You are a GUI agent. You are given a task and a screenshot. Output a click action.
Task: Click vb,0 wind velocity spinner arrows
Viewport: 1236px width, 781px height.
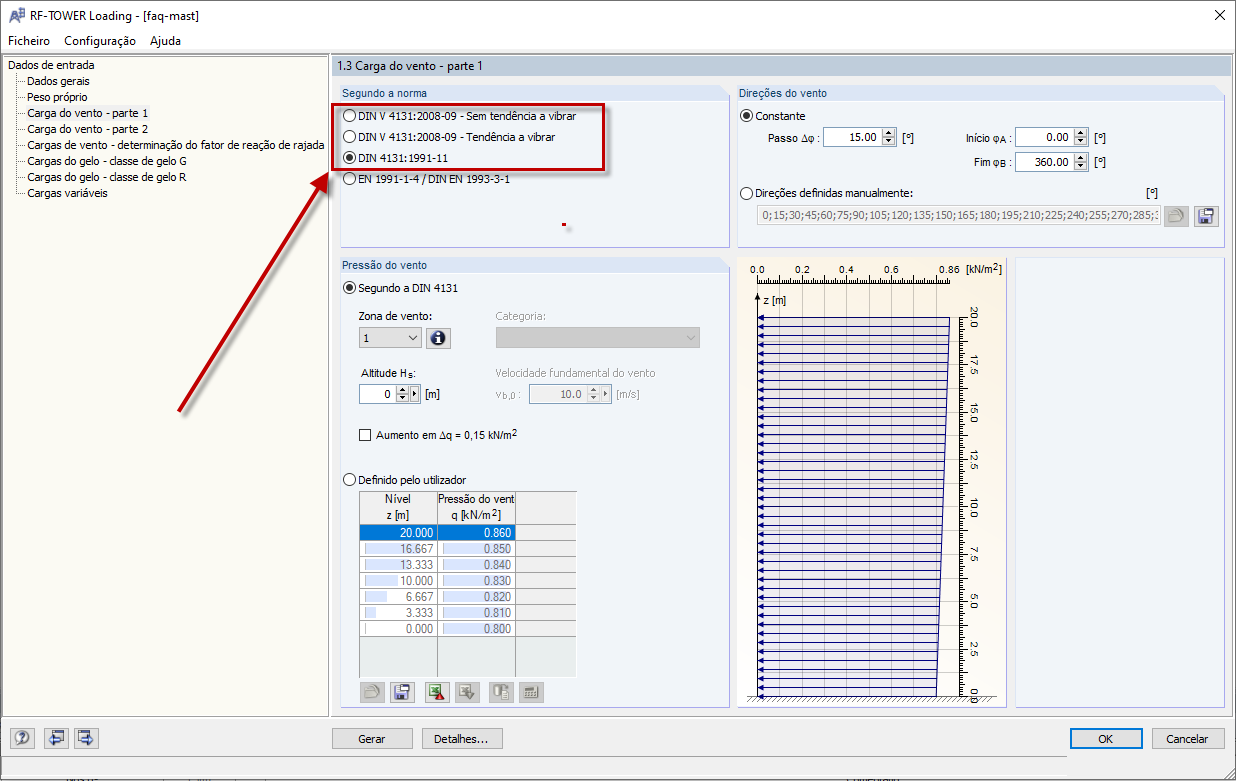592,394
